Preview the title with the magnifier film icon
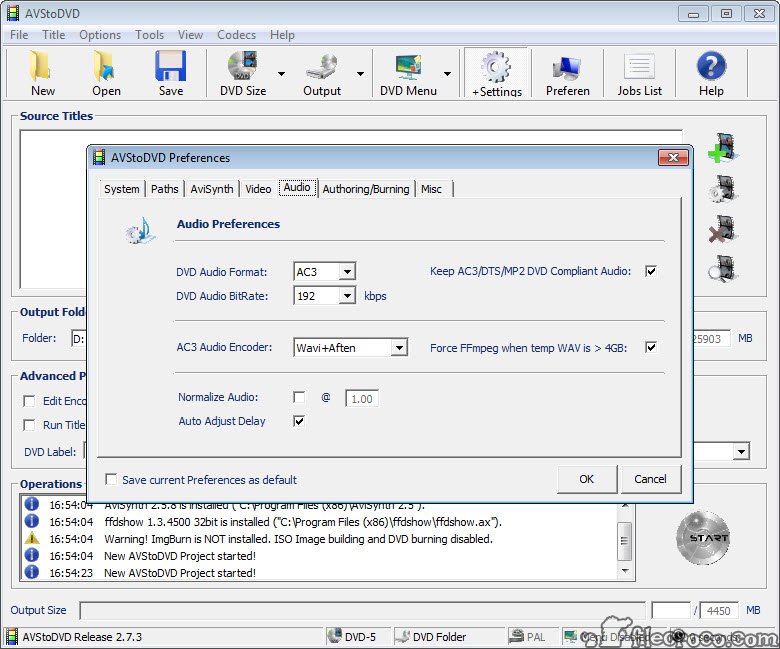 coord(723,268)
